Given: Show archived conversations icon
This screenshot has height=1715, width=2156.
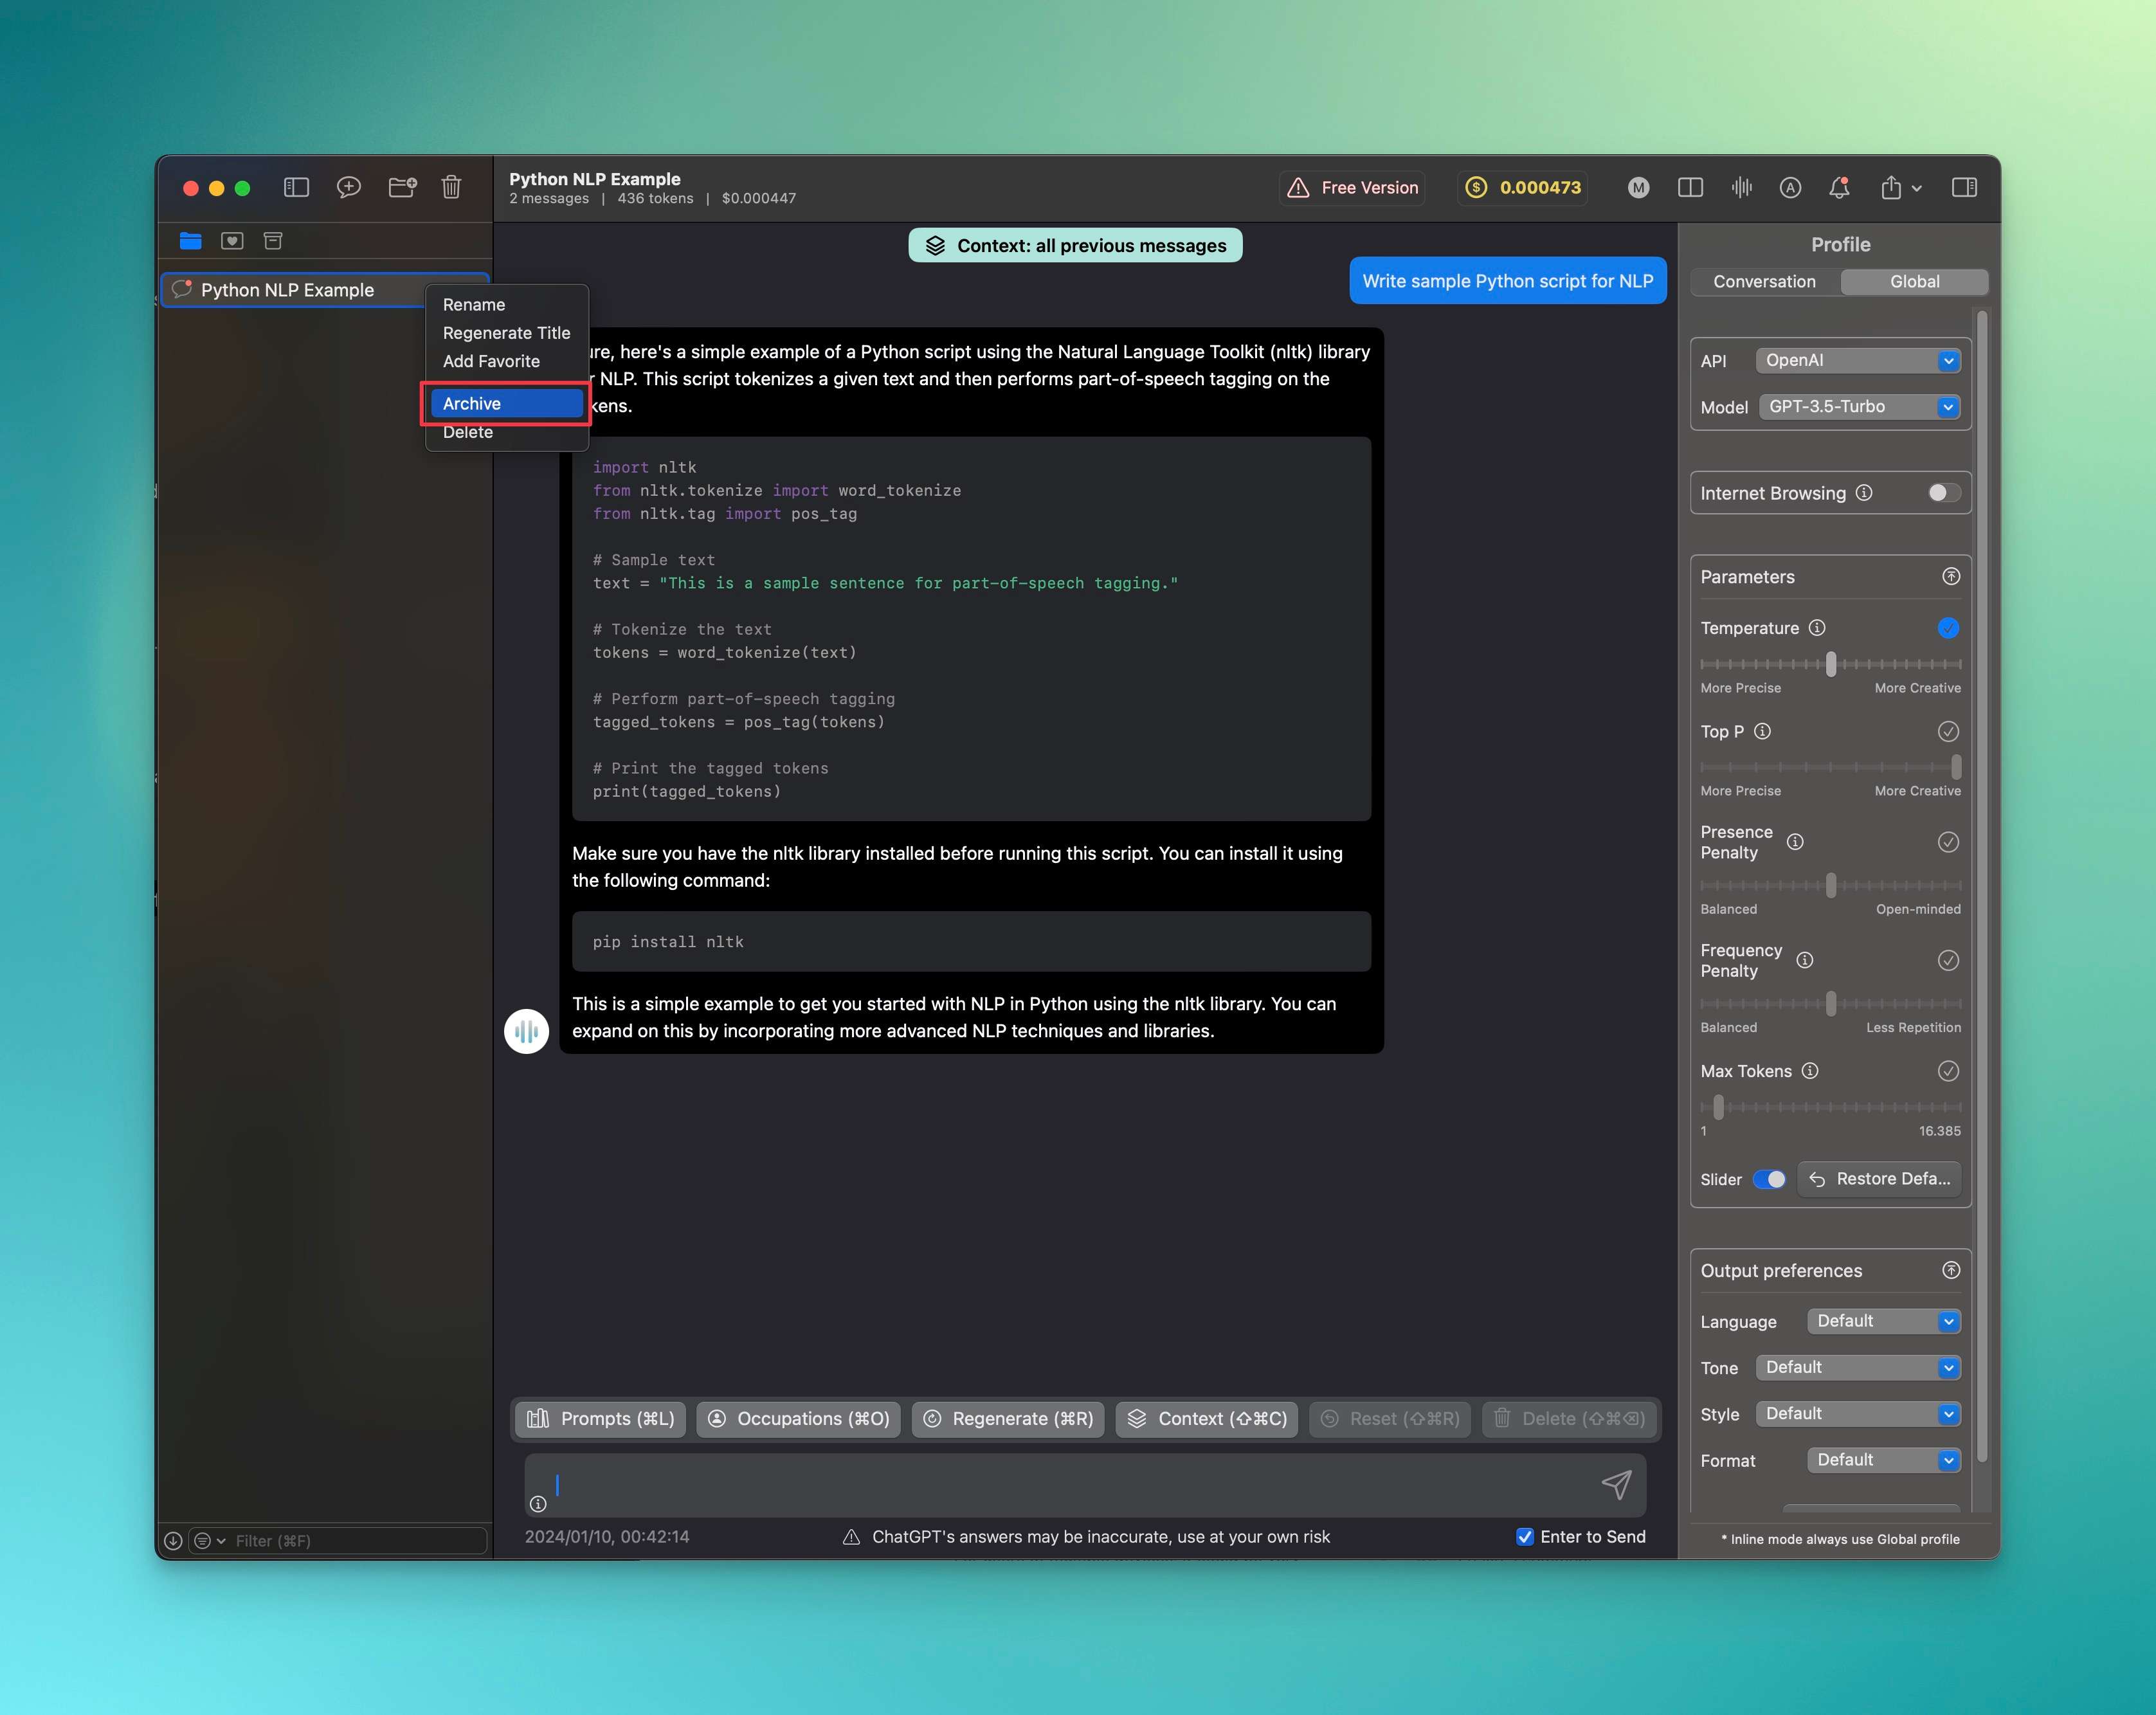Looking at the screenshot, I should click(273, 240).
